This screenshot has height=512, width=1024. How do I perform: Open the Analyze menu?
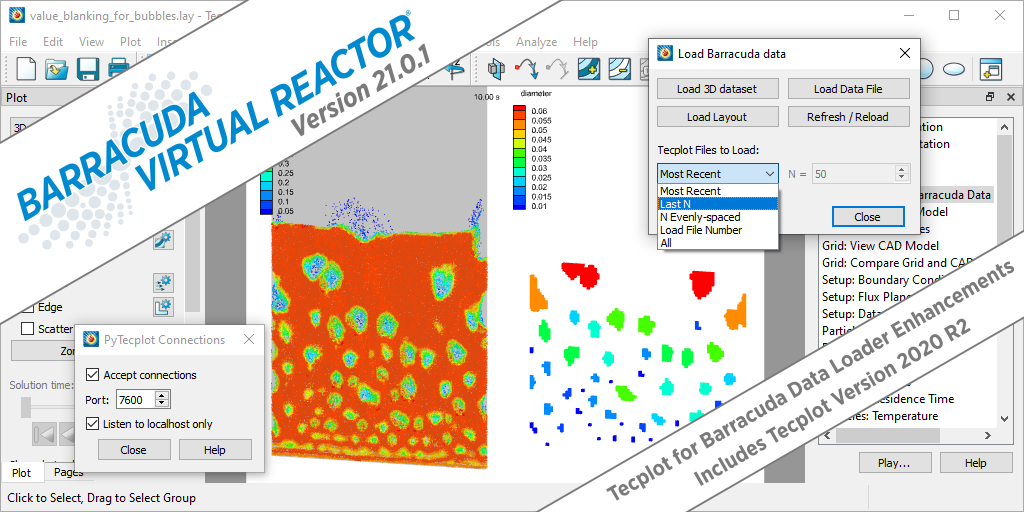pos(536,42)
